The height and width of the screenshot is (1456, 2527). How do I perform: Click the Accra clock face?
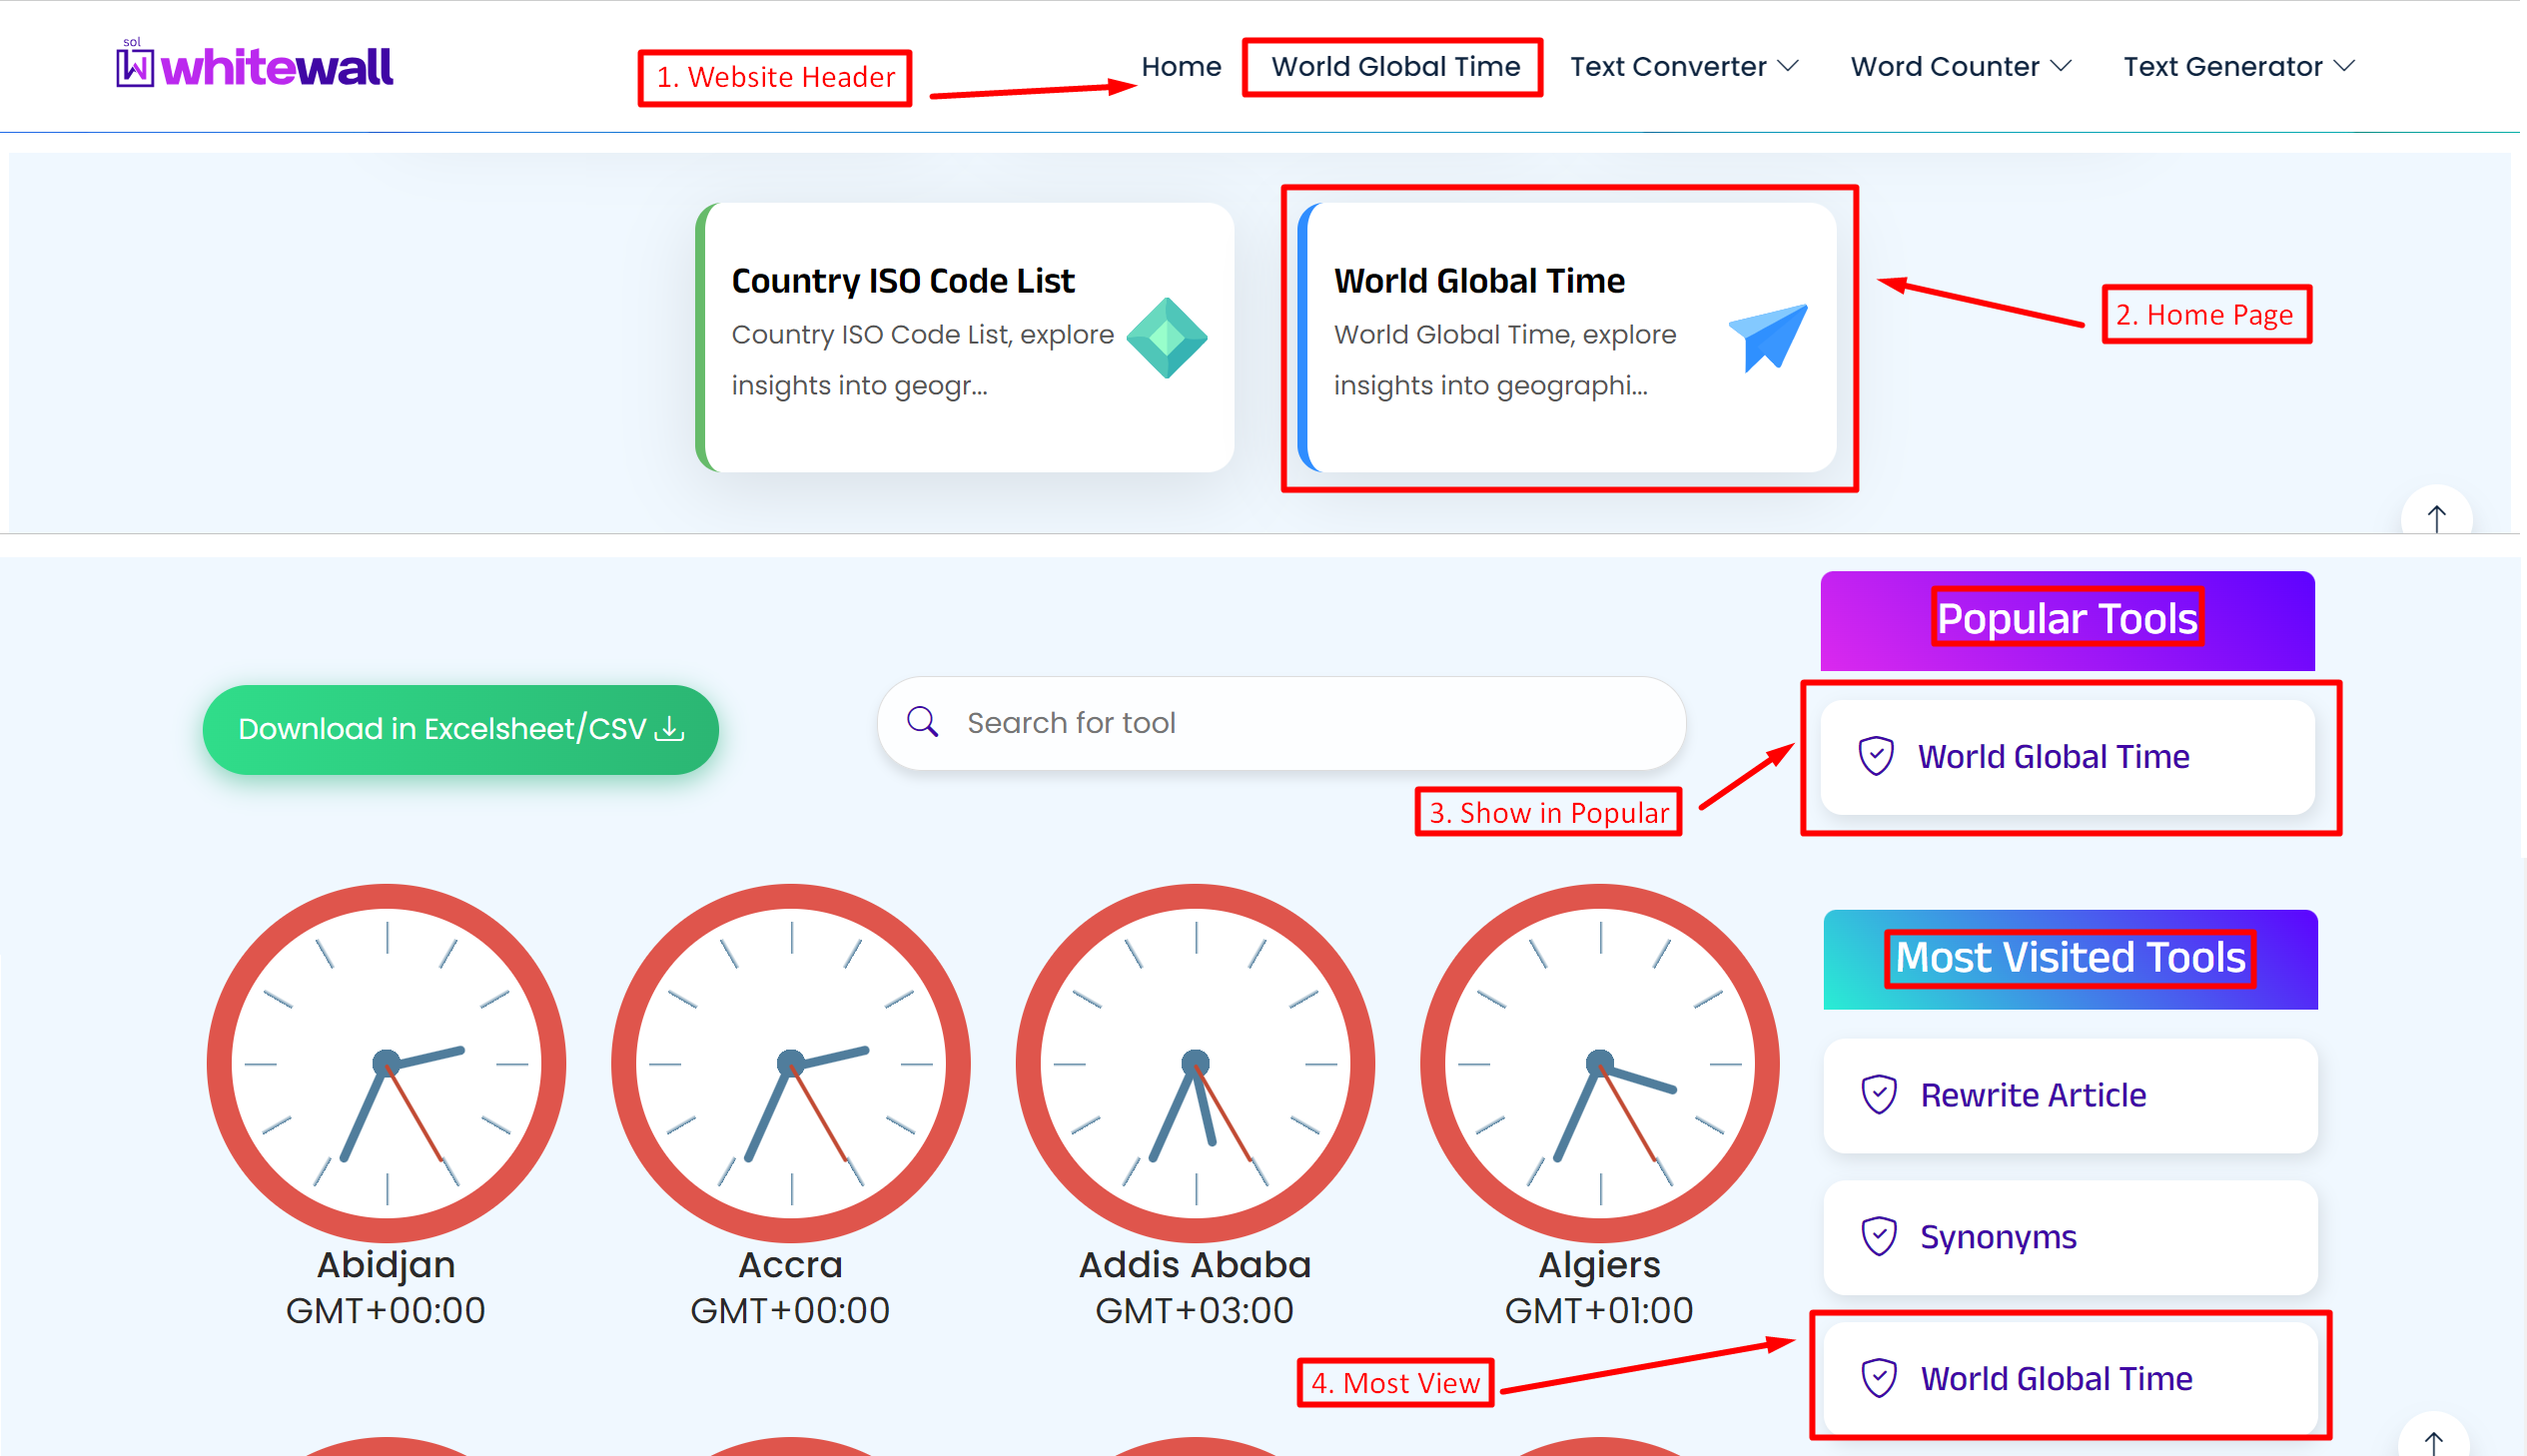click(x=791, y=1063)
